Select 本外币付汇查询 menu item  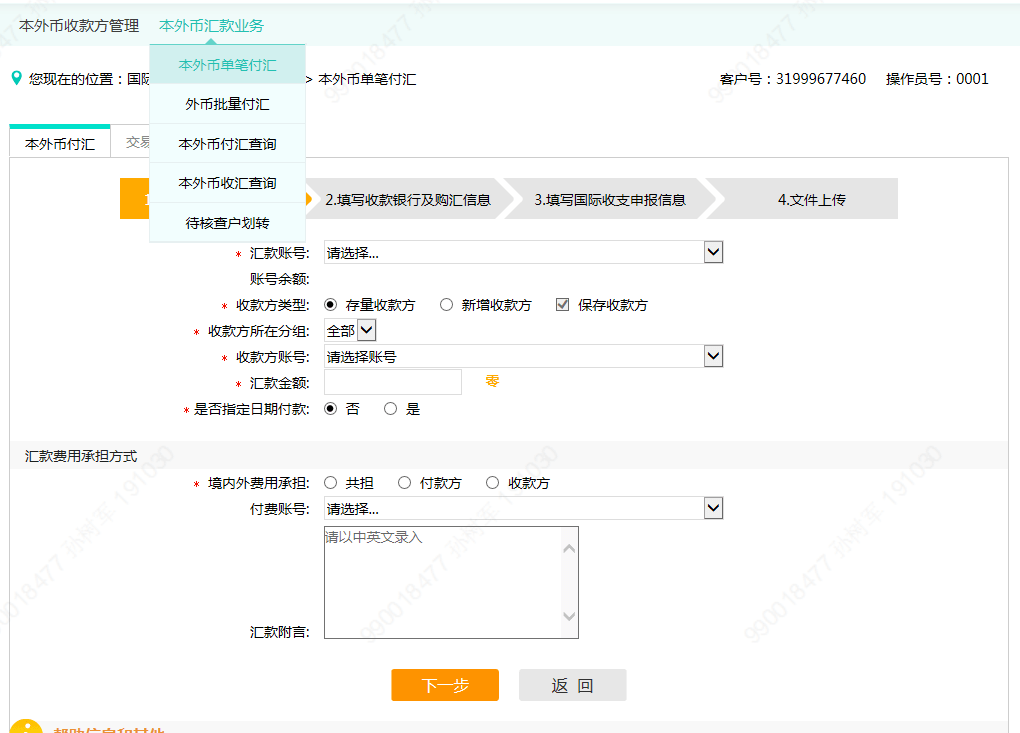pyautogui.click(x=228, y=144)
